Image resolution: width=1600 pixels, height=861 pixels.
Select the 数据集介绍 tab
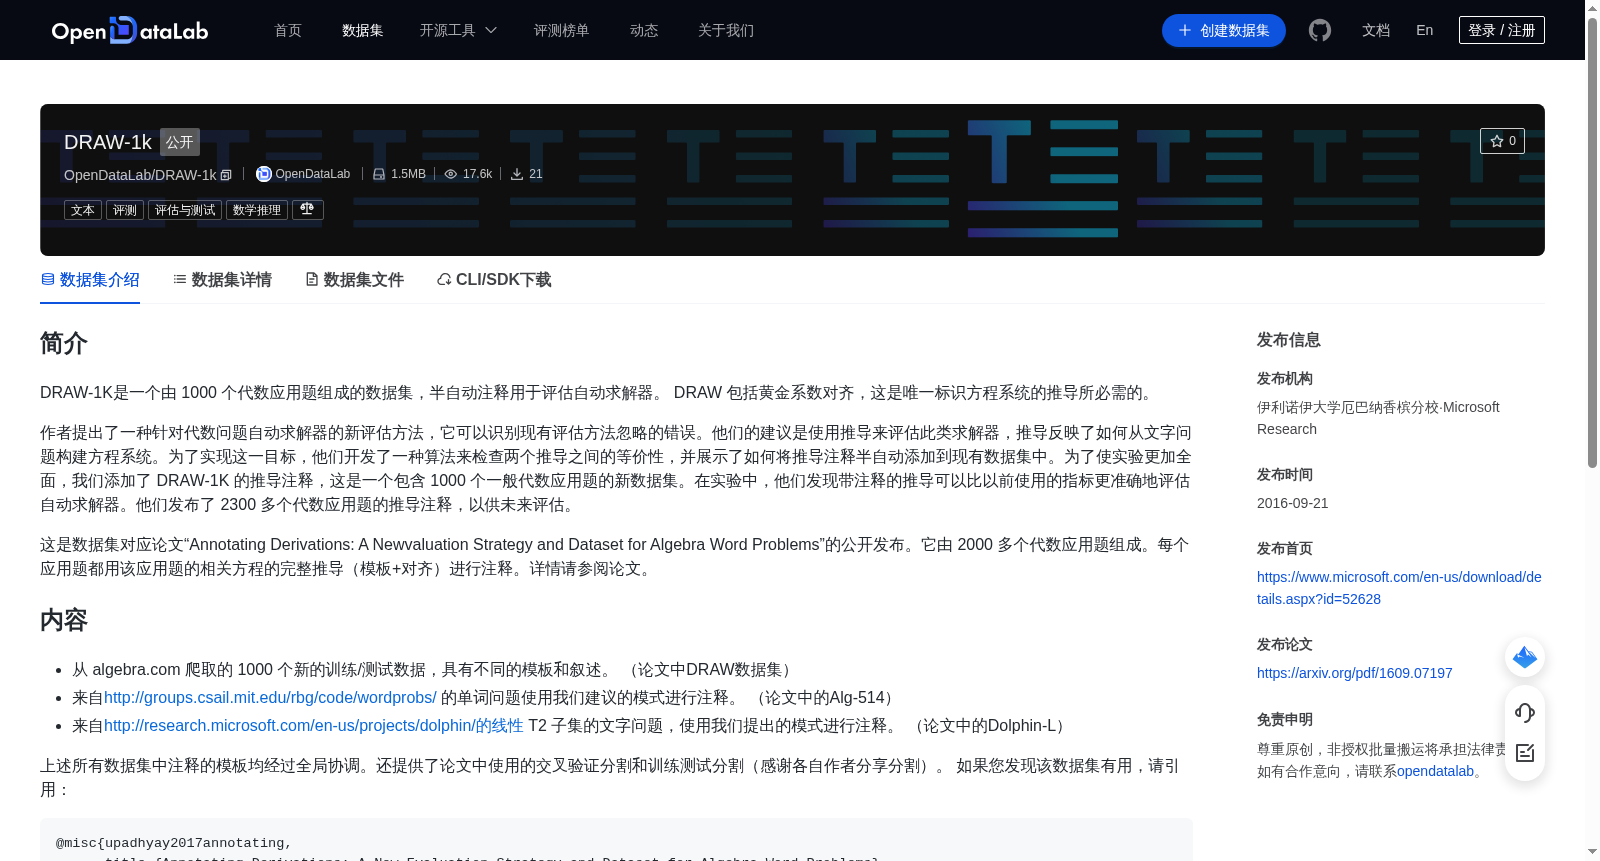click(90, 280)
